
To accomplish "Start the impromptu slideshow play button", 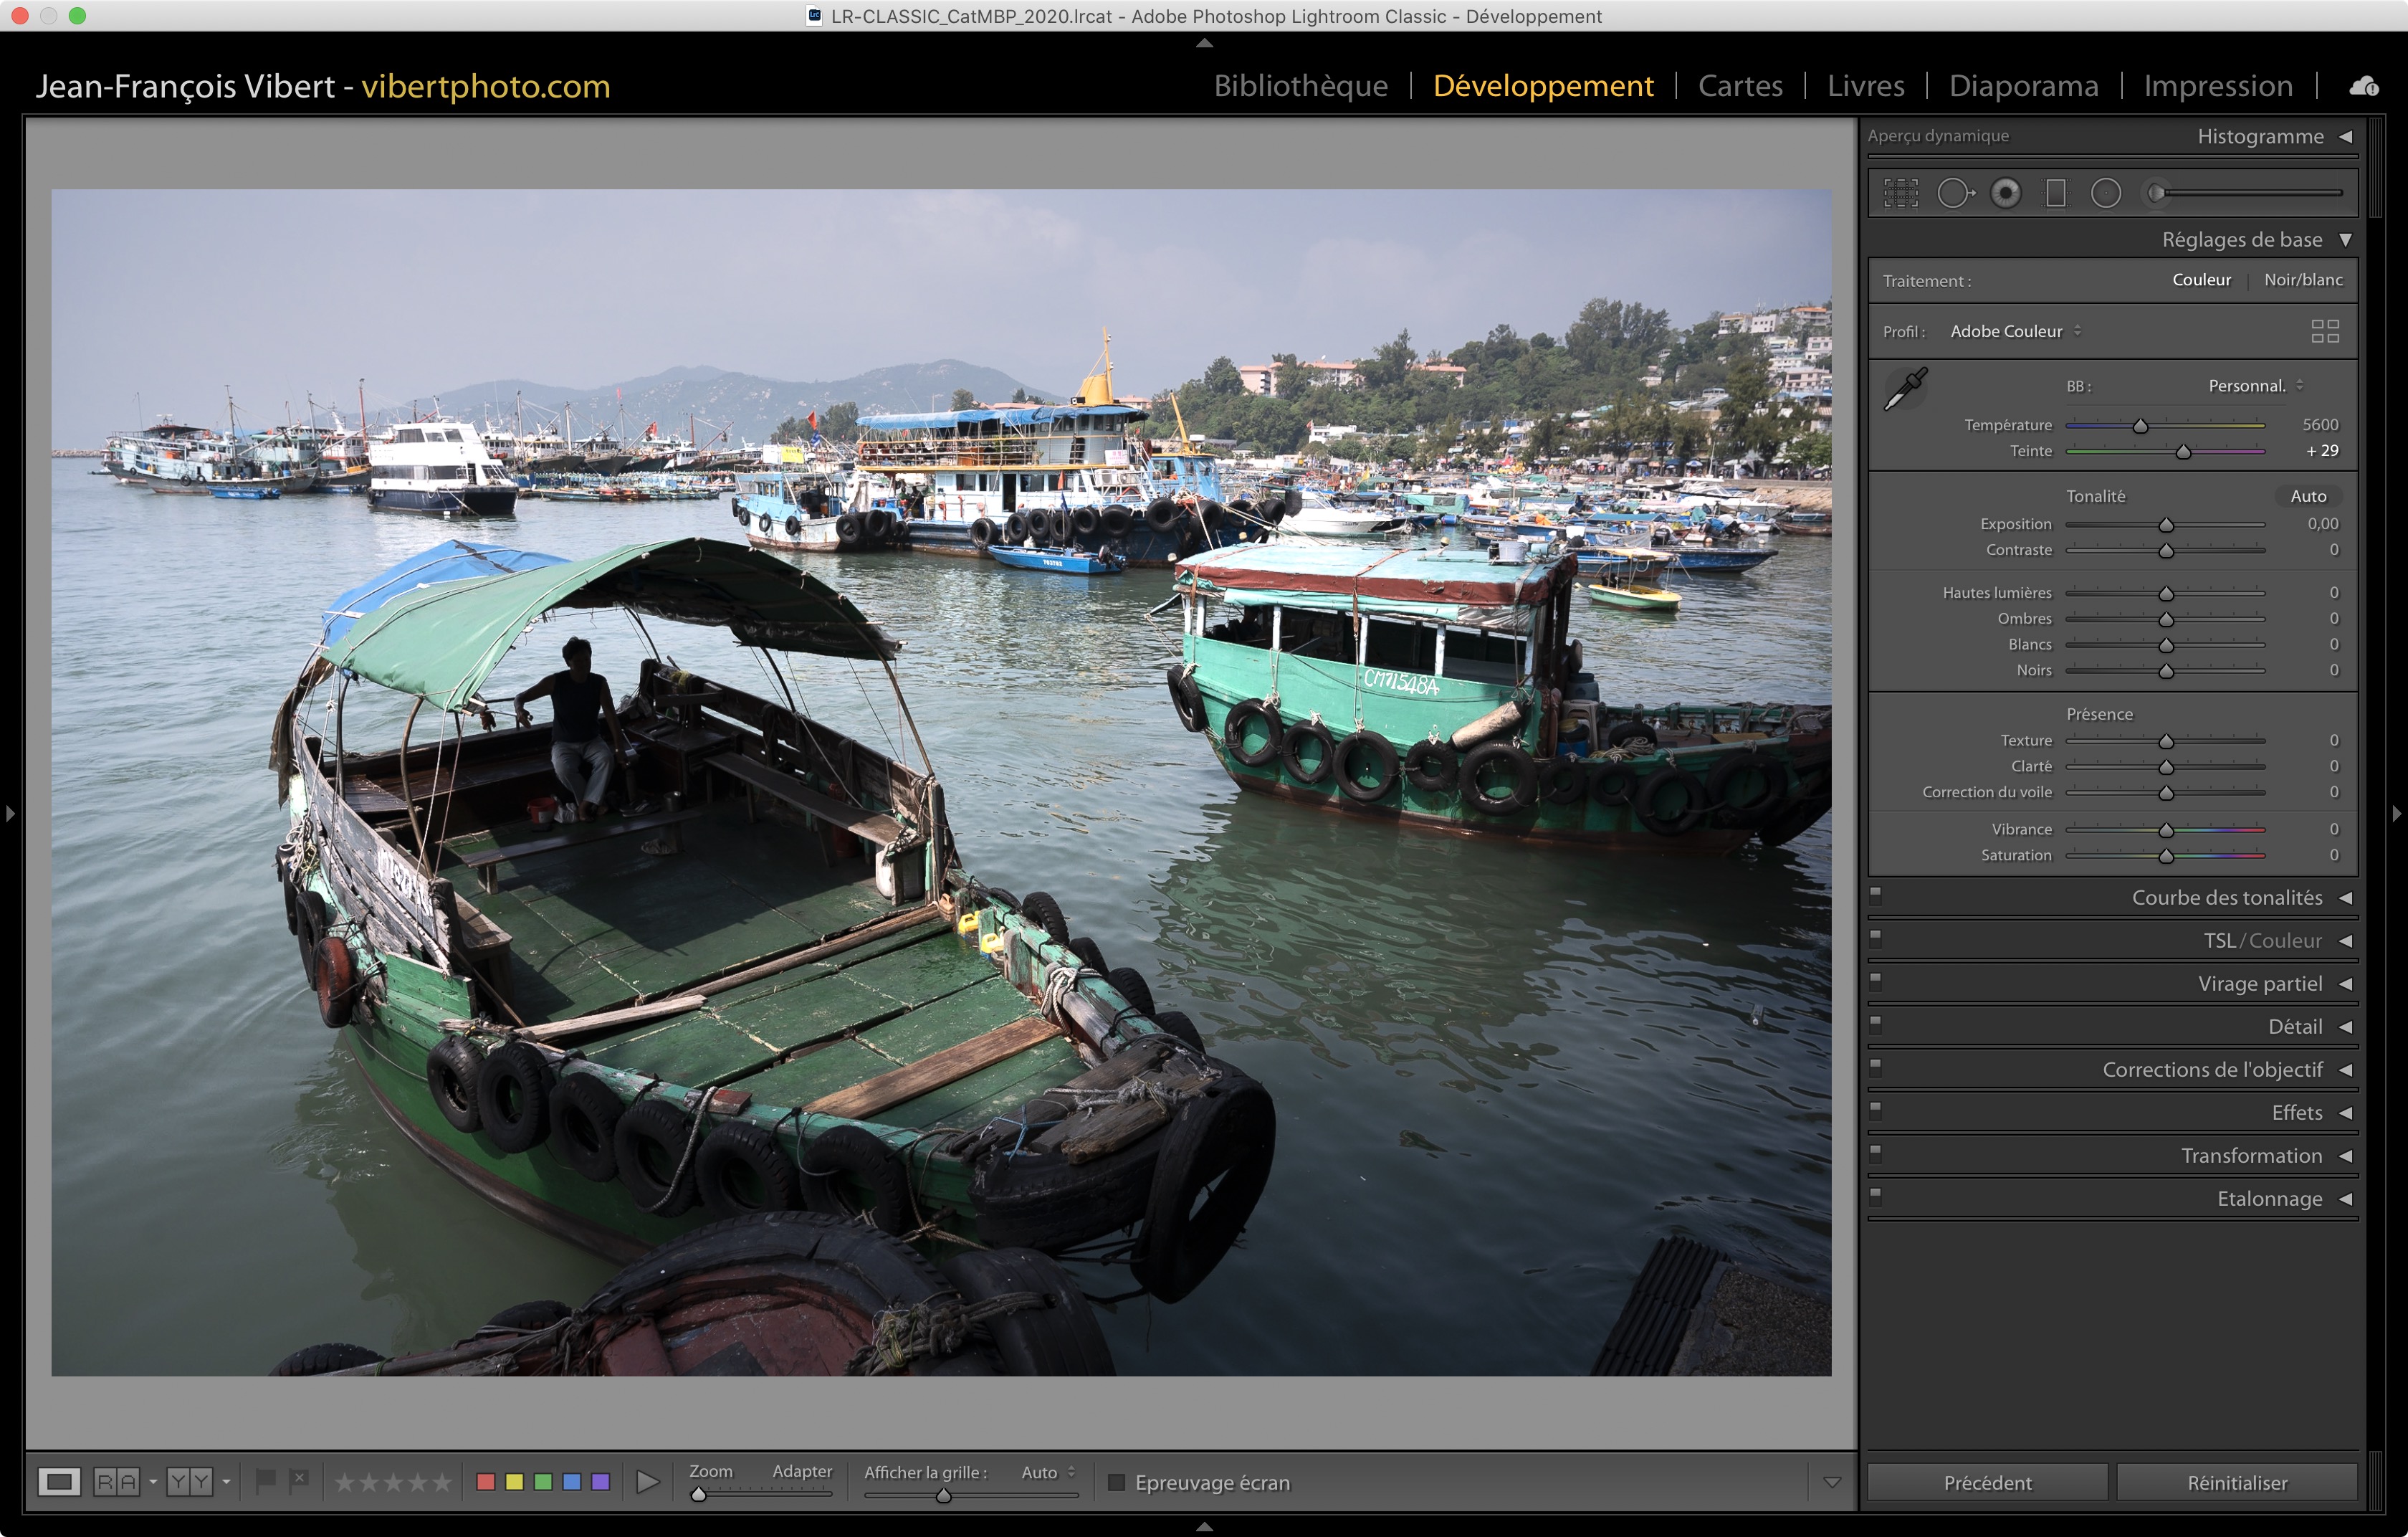I will click(x=647, y=1481).
